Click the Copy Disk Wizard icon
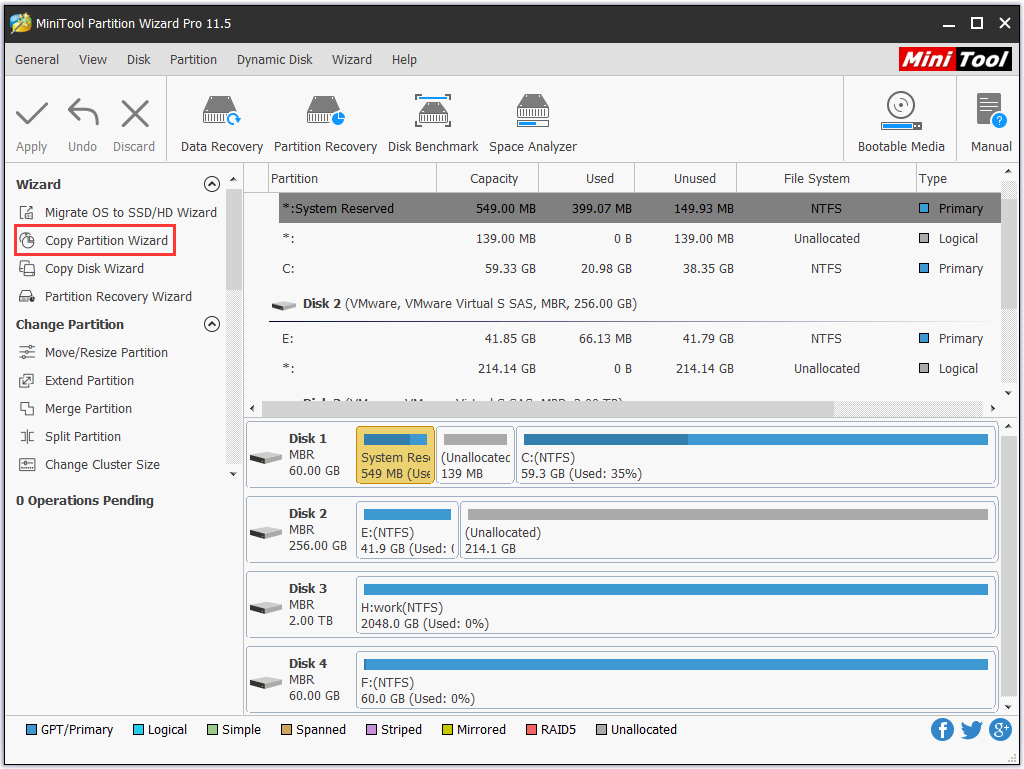 [x=27, y=268]
